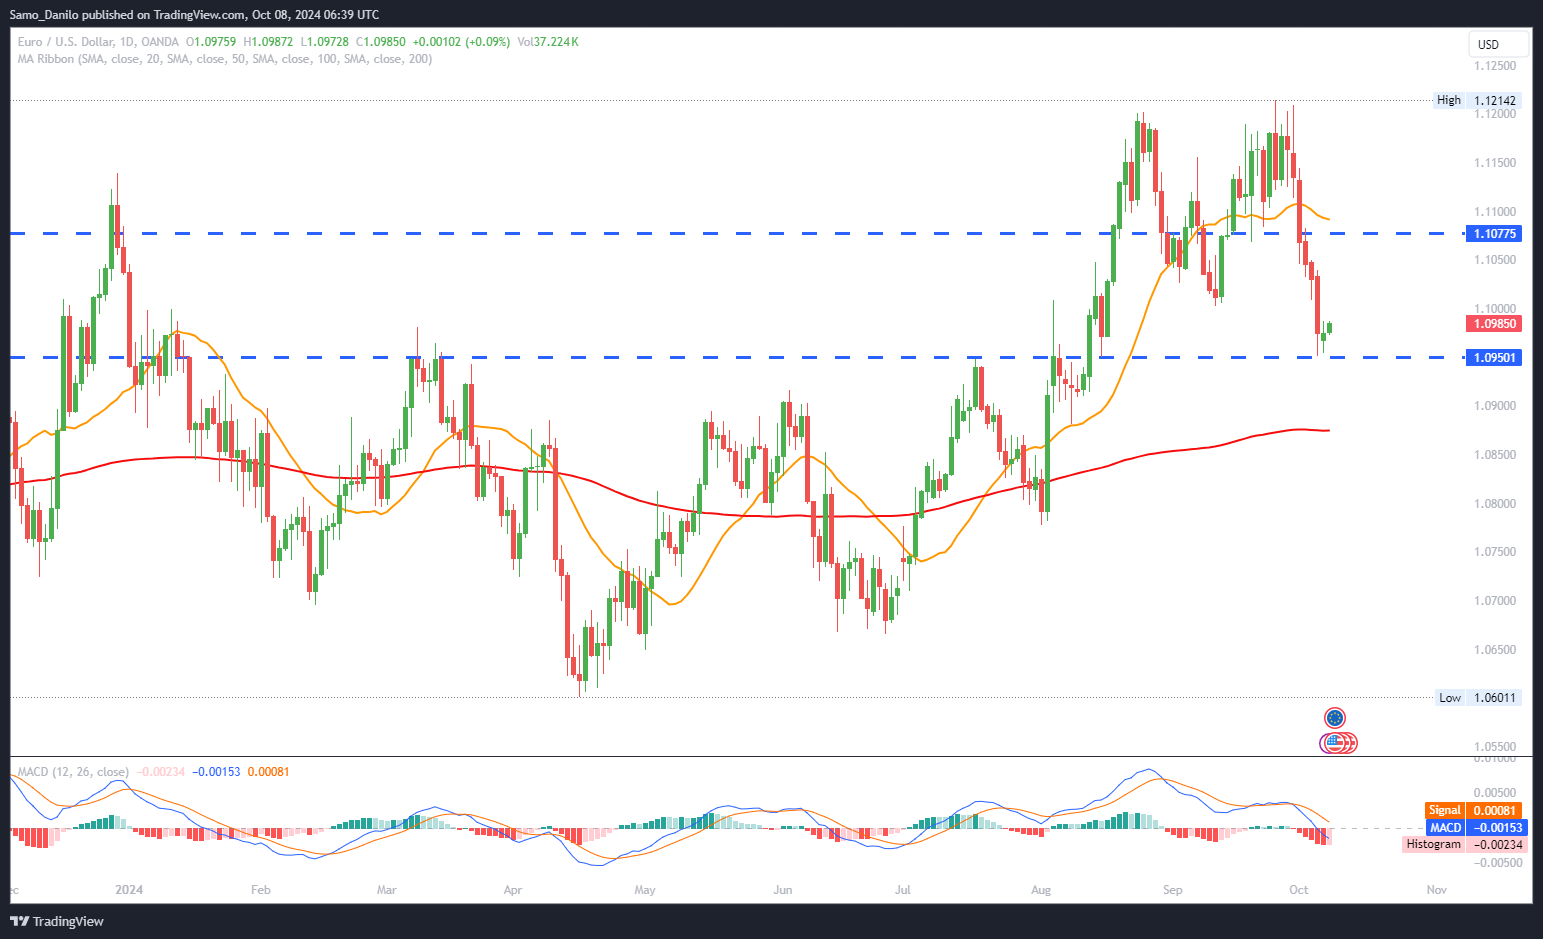Click the 1.08500 price axis label
Screen dimensions: 1543x939
pos(1495,455)
